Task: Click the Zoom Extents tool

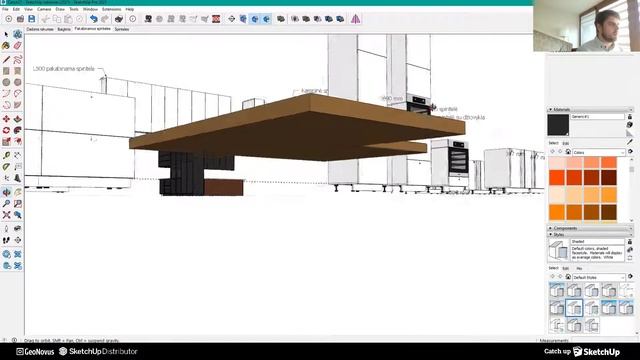Action: click(6, 215)
